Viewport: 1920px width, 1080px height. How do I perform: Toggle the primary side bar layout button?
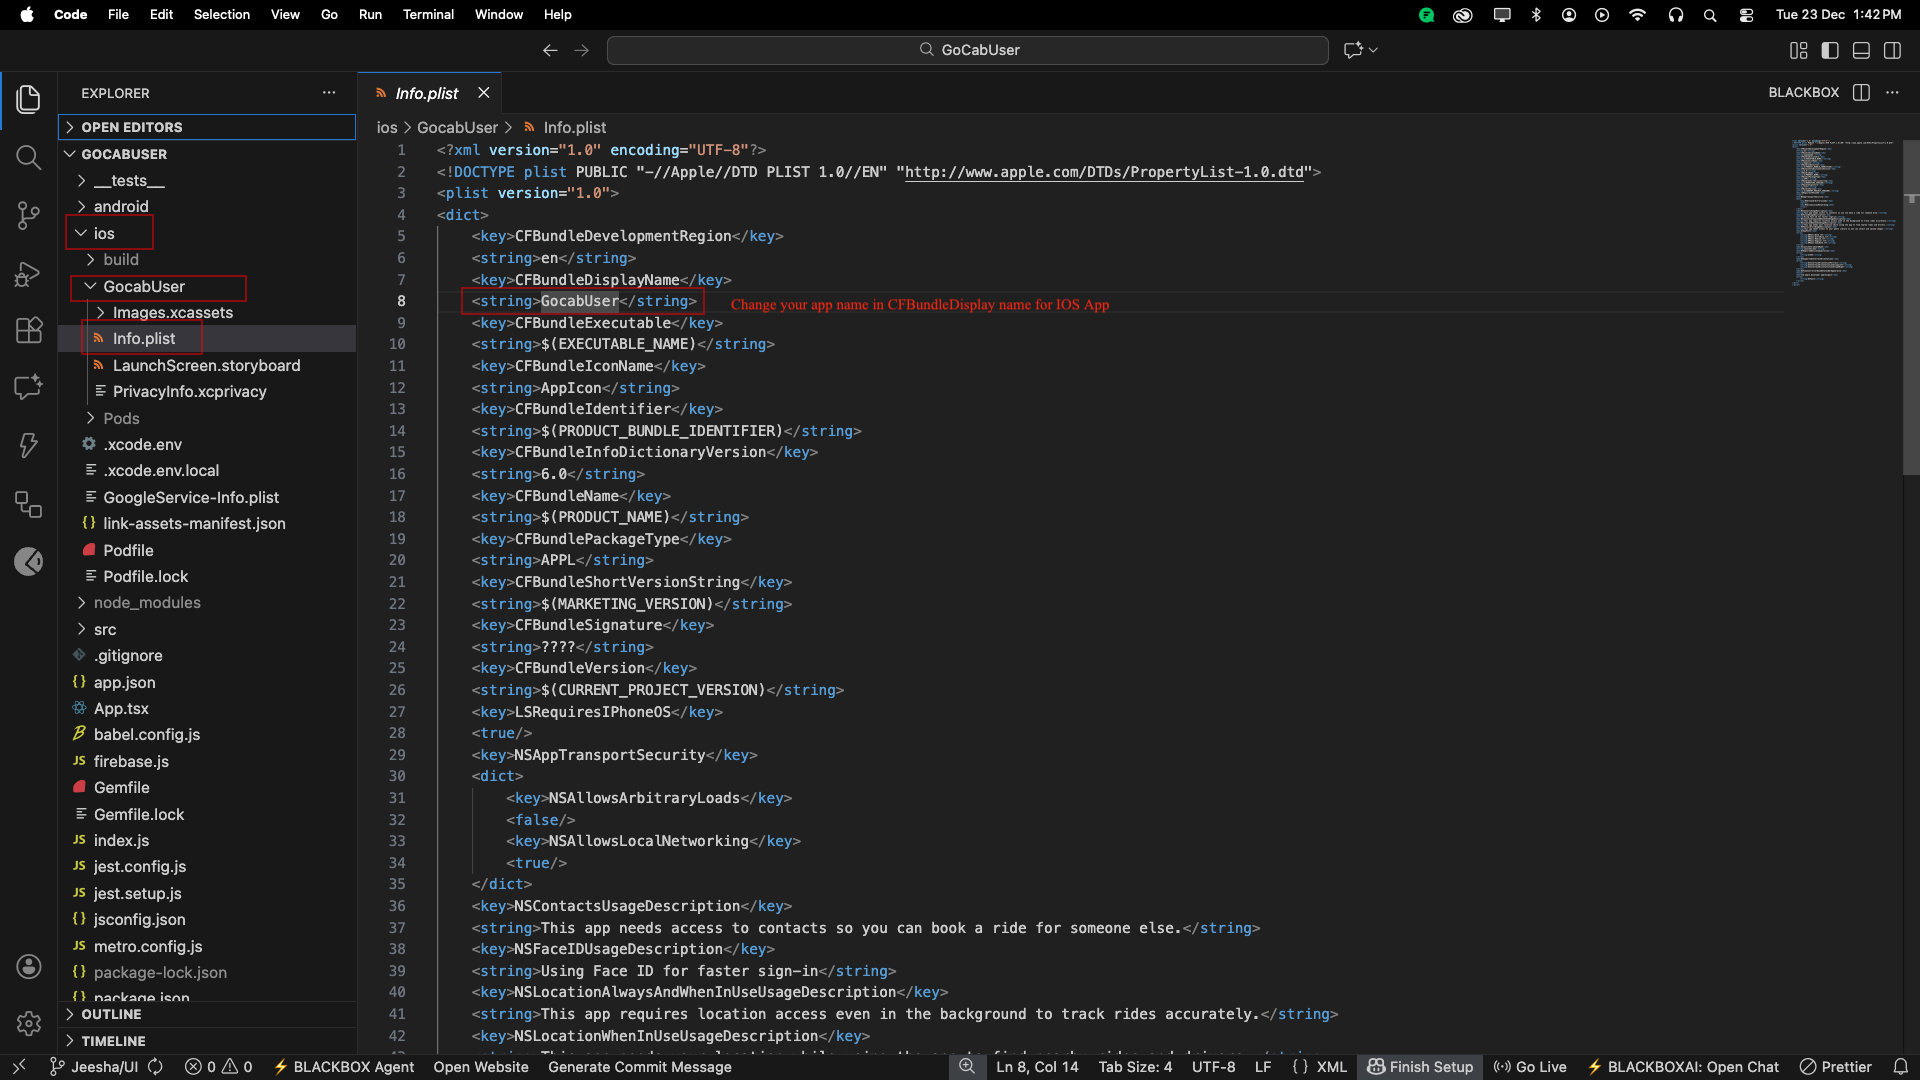[1830, 50]
